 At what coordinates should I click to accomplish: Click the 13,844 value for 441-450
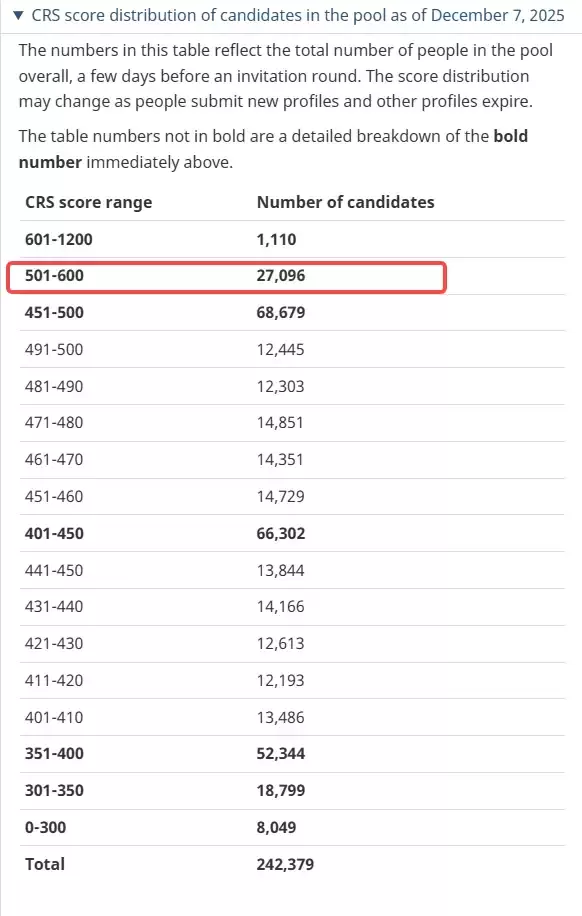[280, 570]
